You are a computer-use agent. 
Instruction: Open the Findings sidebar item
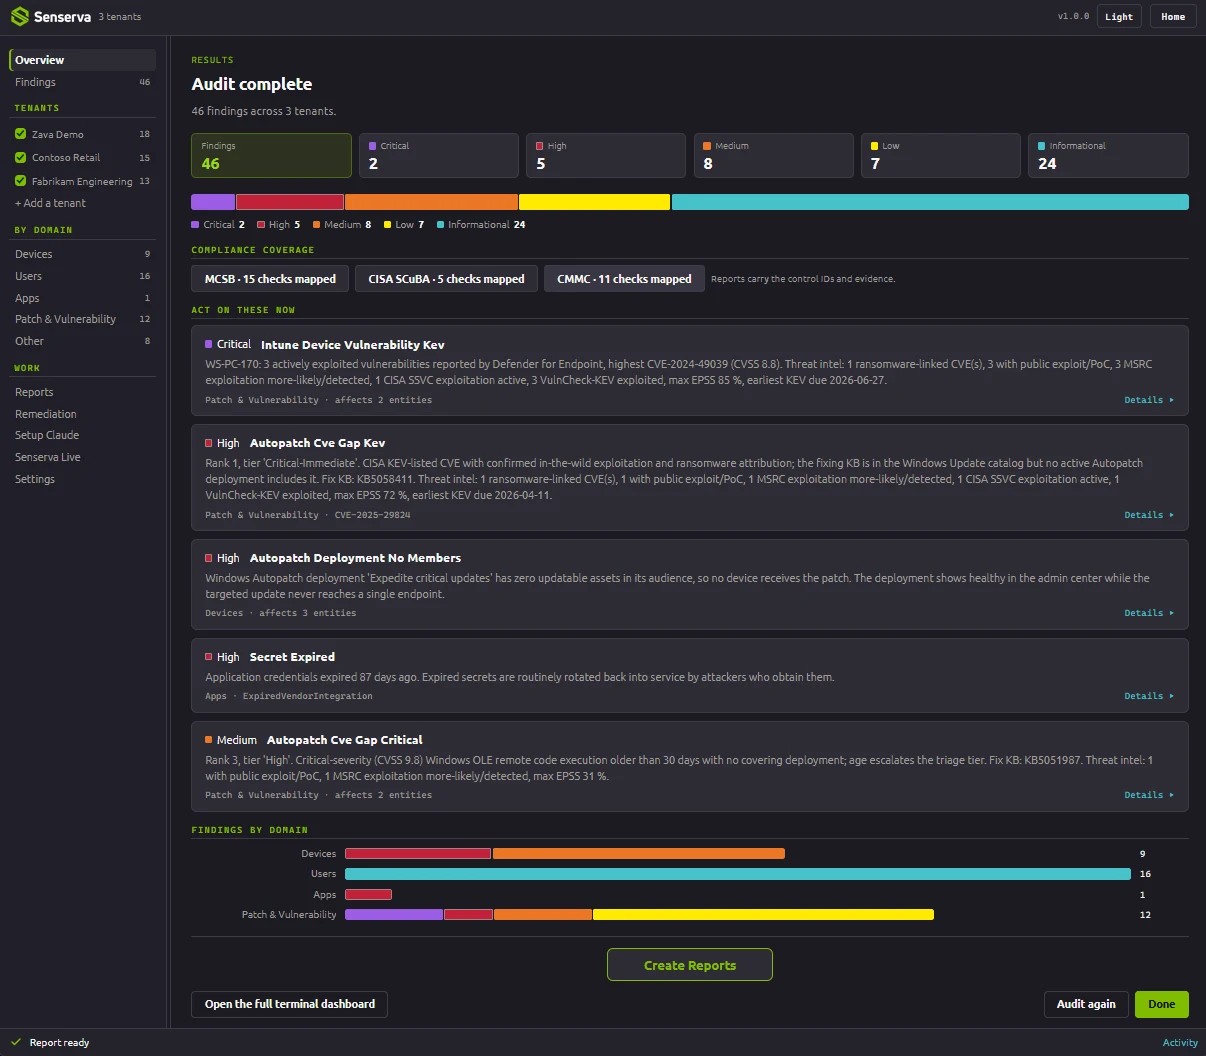click(83, 82)
